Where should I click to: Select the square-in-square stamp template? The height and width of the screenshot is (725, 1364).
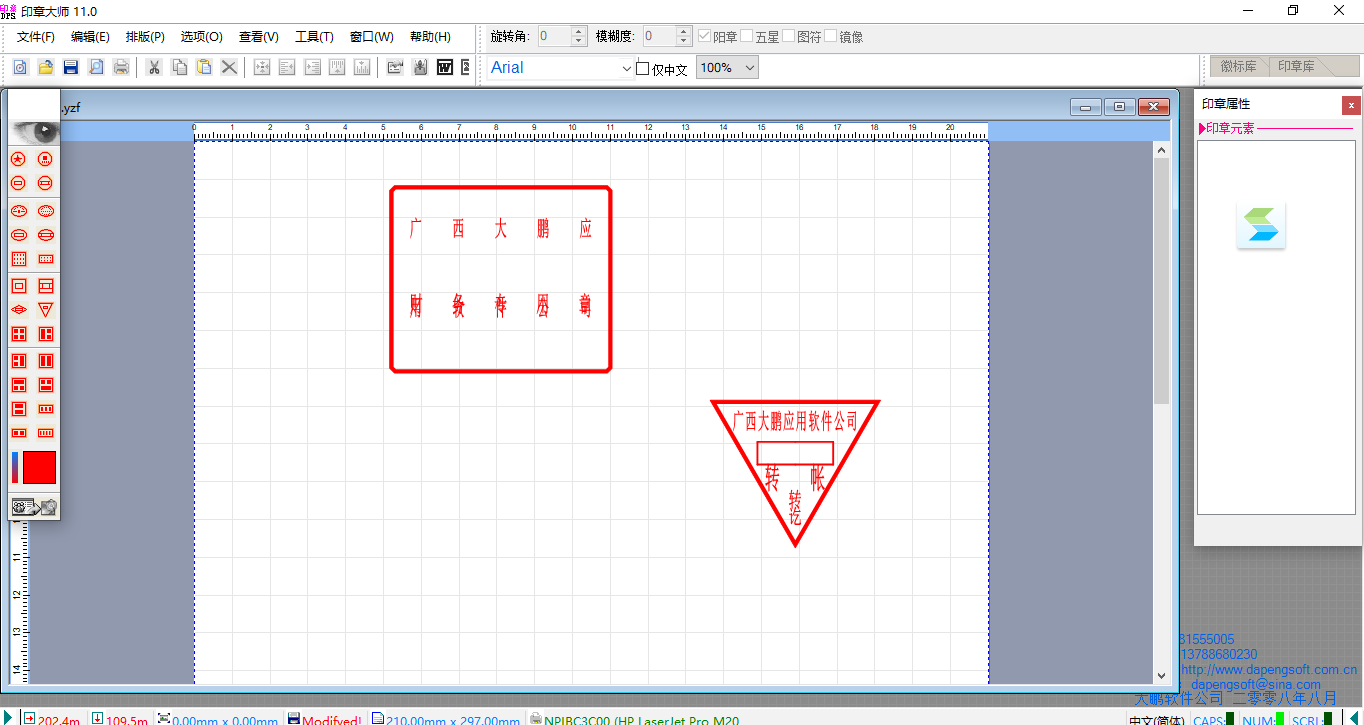coord(18,286)
